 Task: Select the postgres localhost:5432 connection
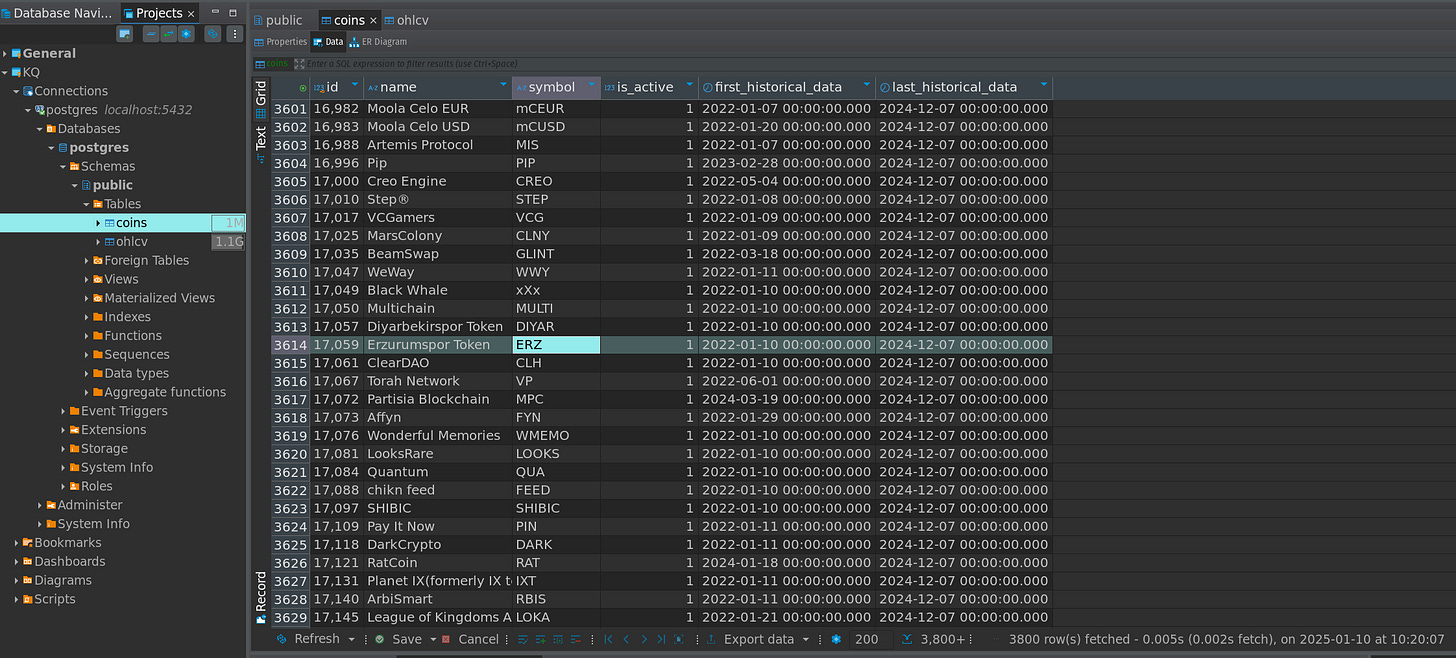pos(118,110)
